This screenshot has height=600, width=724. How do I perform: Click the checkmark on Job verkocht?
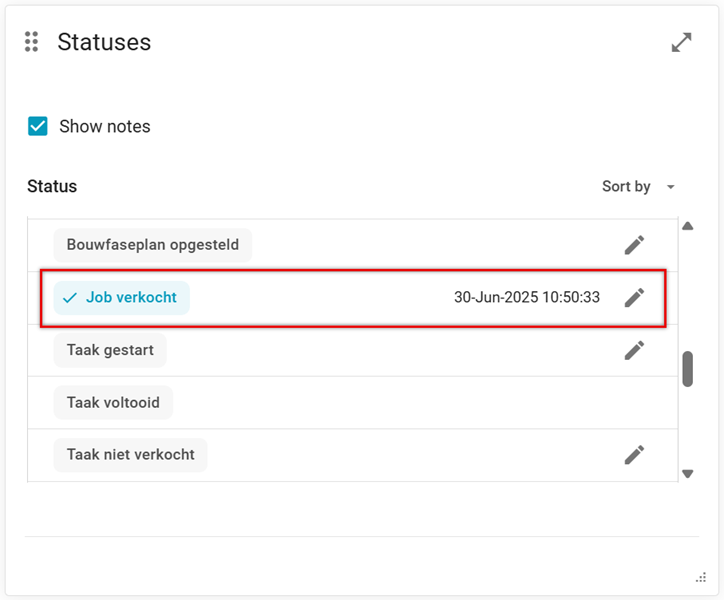tap(70, 298)
